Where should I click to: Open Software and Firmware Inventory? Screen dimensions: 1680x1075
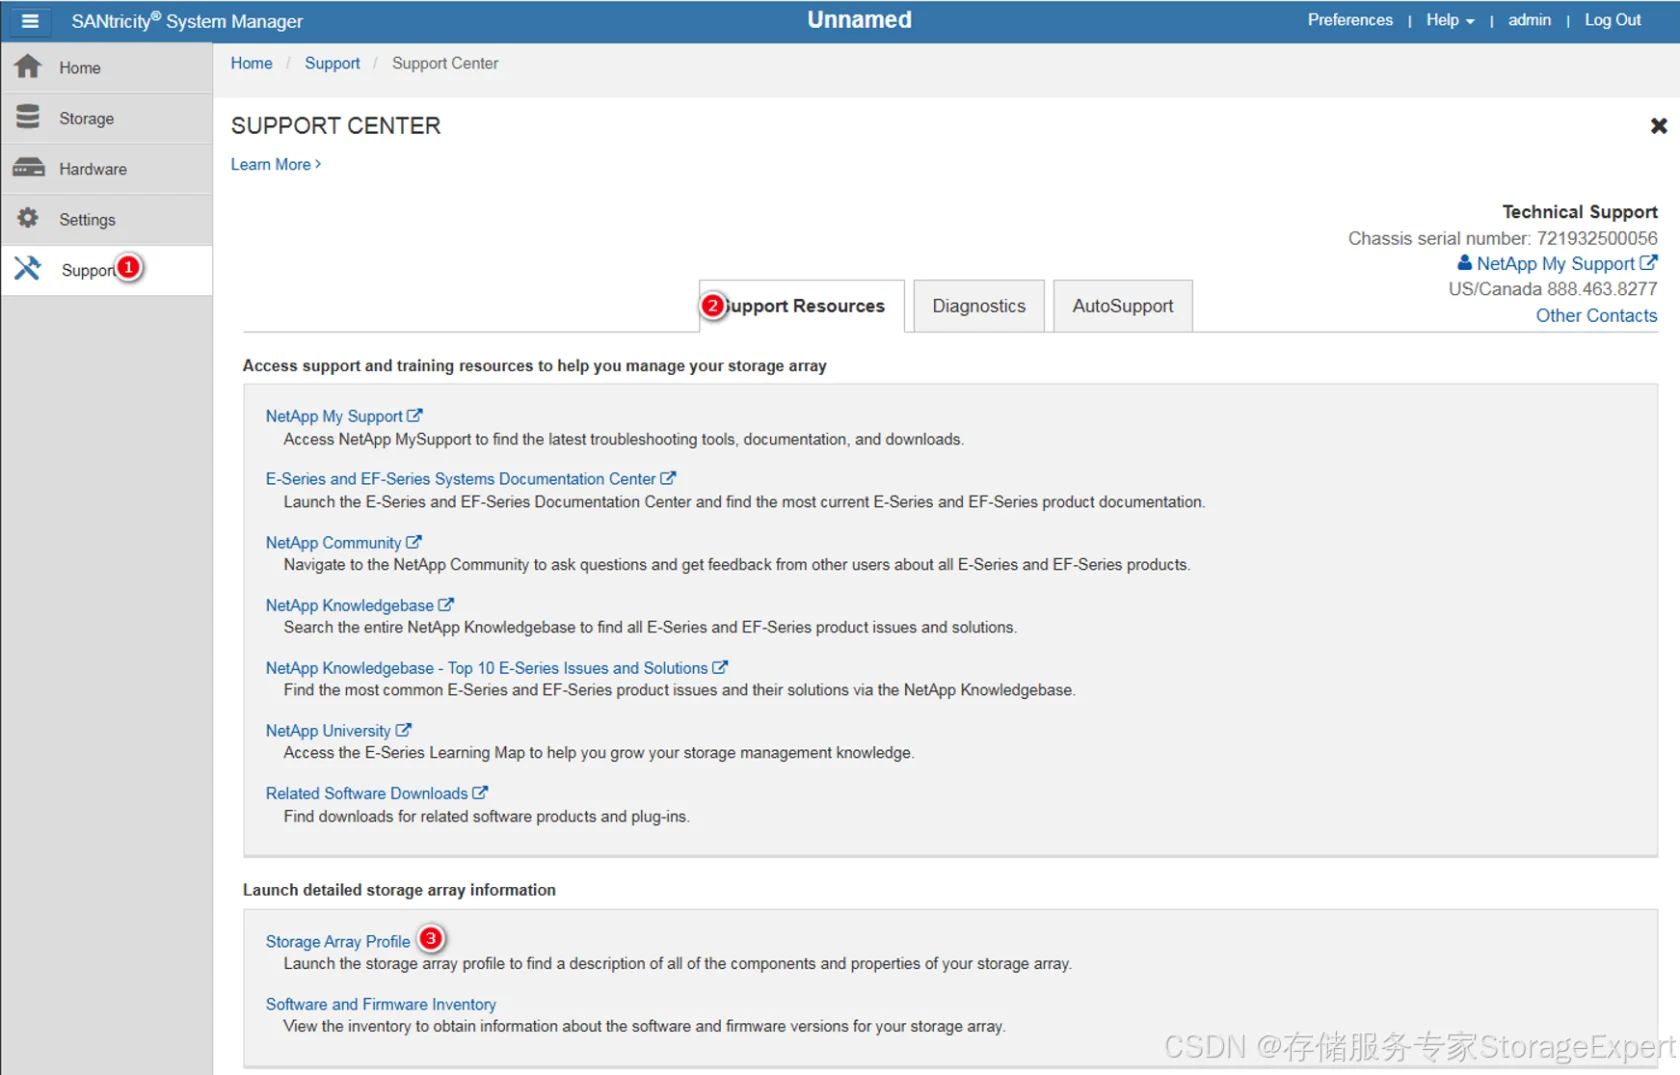coord(380,1004)
